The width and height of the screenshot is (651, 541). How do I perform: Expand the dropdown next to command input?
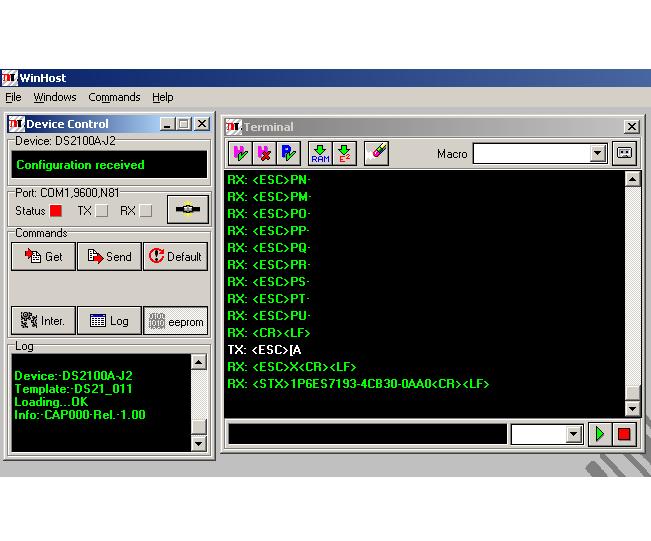click(573, 434)
